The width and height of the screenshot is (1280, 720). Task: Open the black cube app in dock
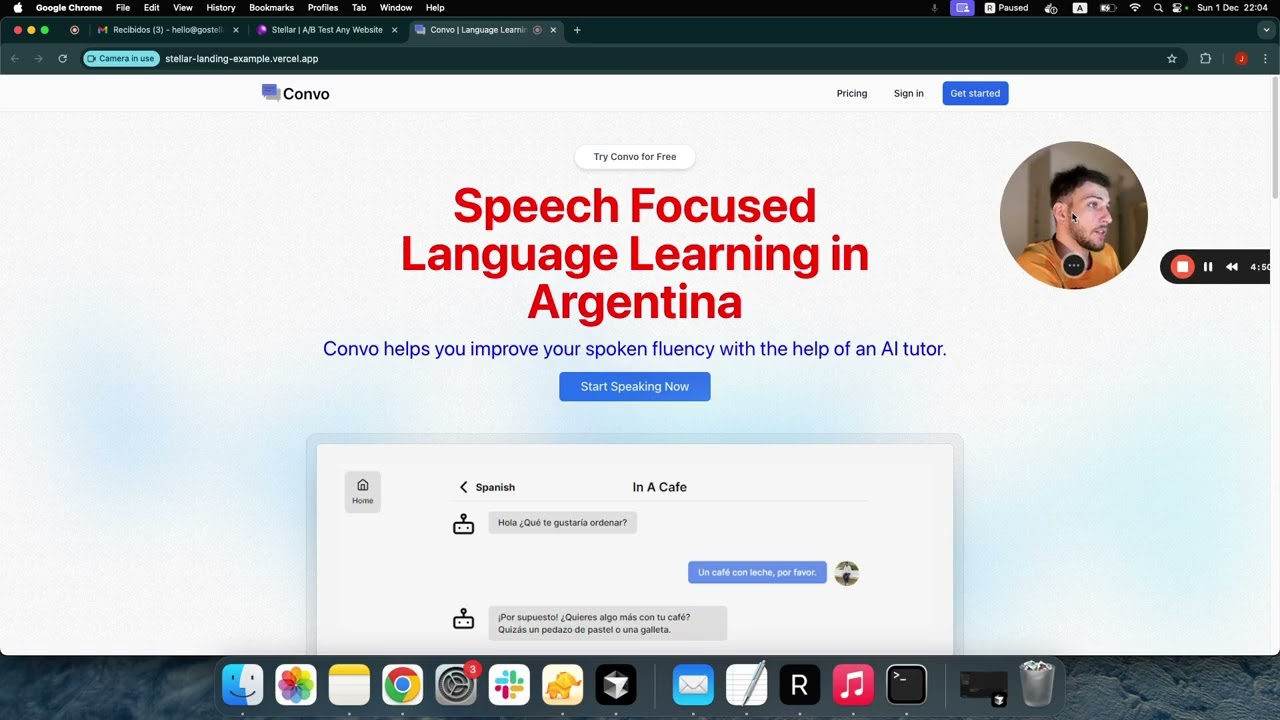click(x=616, y=685)
